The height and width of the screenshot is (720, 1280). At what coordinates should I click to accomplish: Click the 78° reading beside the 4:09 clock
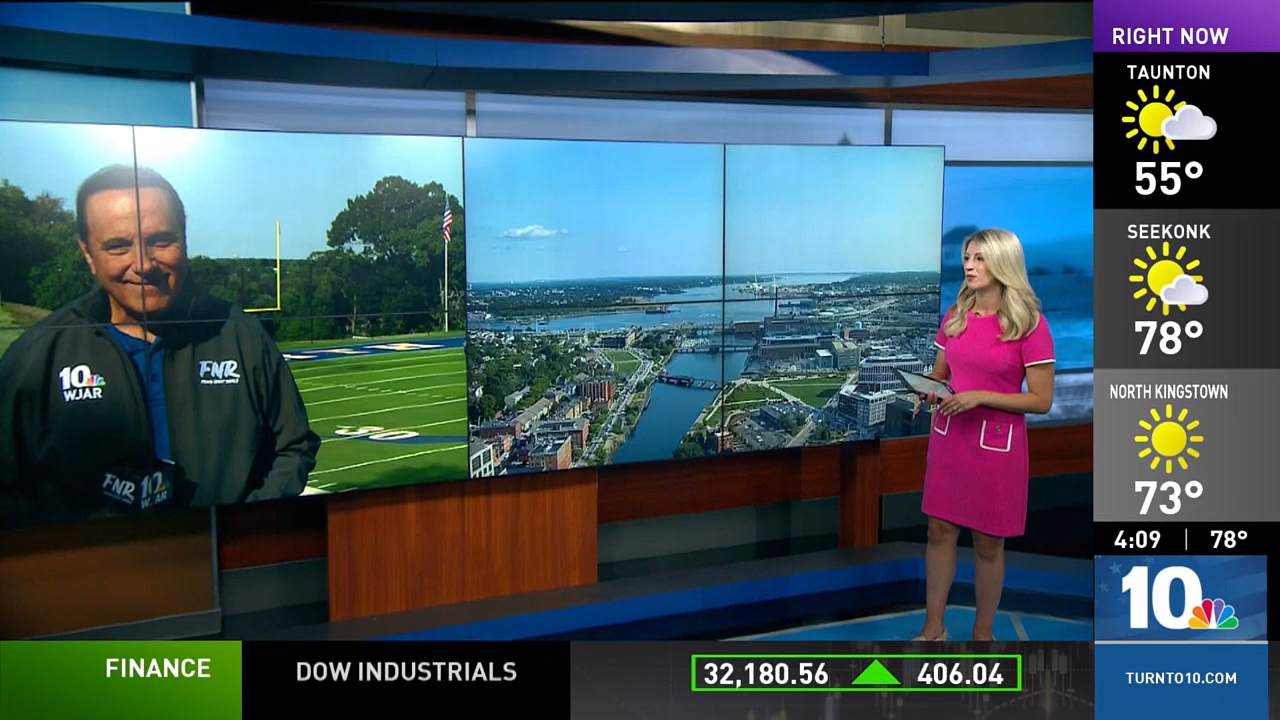click(1229, 540)
